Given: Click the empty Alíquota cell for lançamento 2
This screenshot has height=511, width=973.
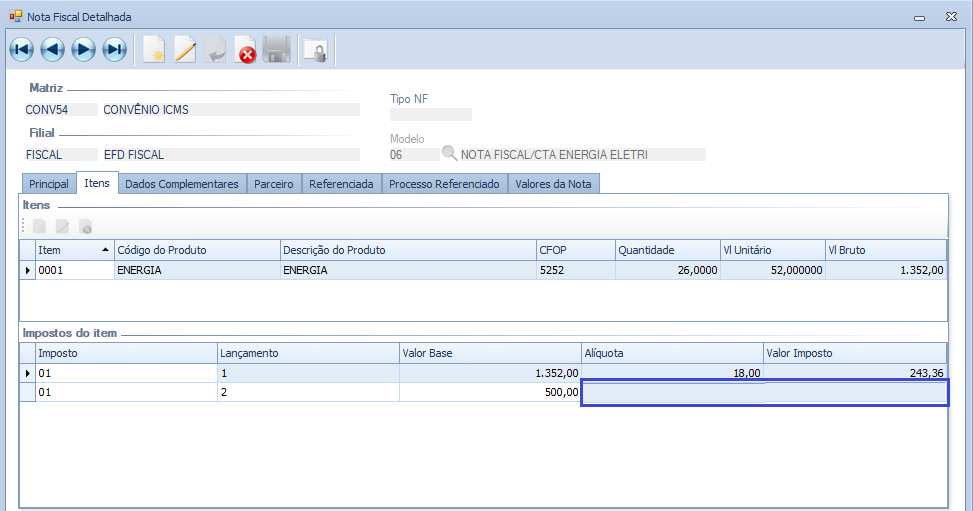Looking at the screenshot, I should [671, 393].
